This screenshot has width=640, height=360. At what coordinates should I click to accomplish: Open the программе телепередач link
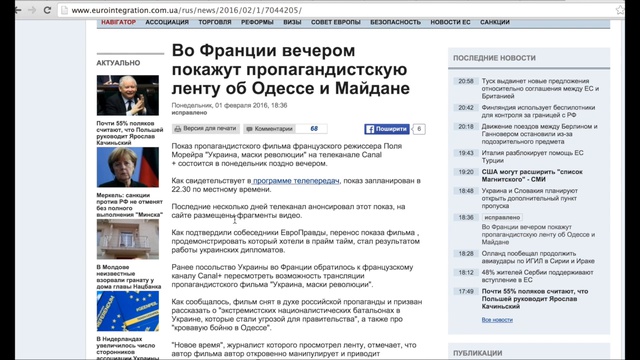[x=296, y=181]
